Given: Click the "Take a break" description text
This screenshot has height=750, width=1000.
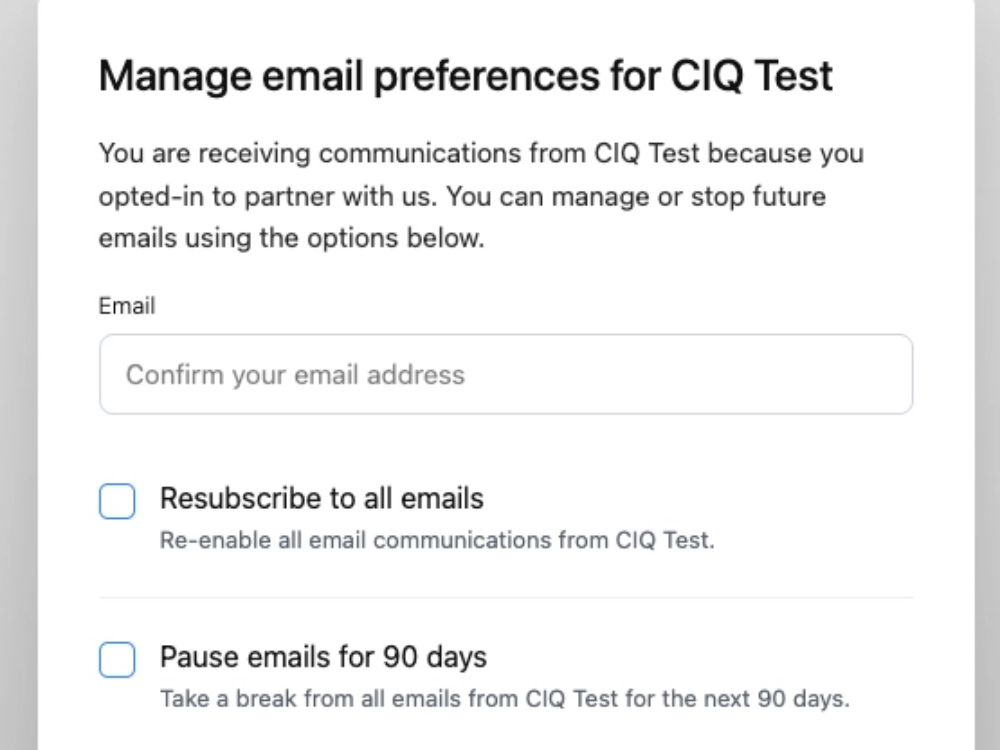Looking at the screenshot, I should click(504, 698).
